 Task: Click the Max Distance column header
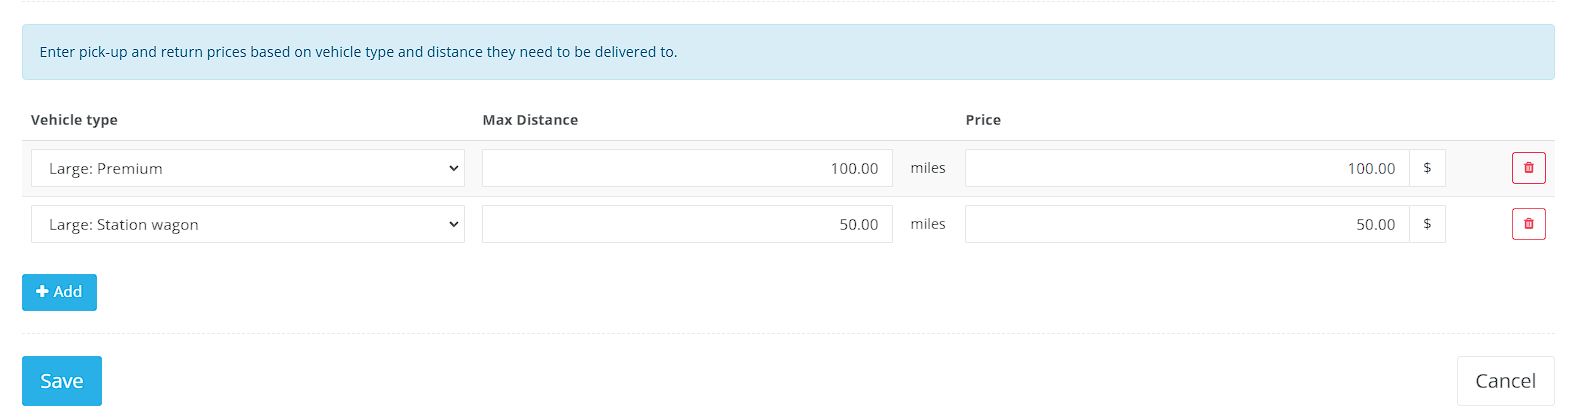pos(530,120)
